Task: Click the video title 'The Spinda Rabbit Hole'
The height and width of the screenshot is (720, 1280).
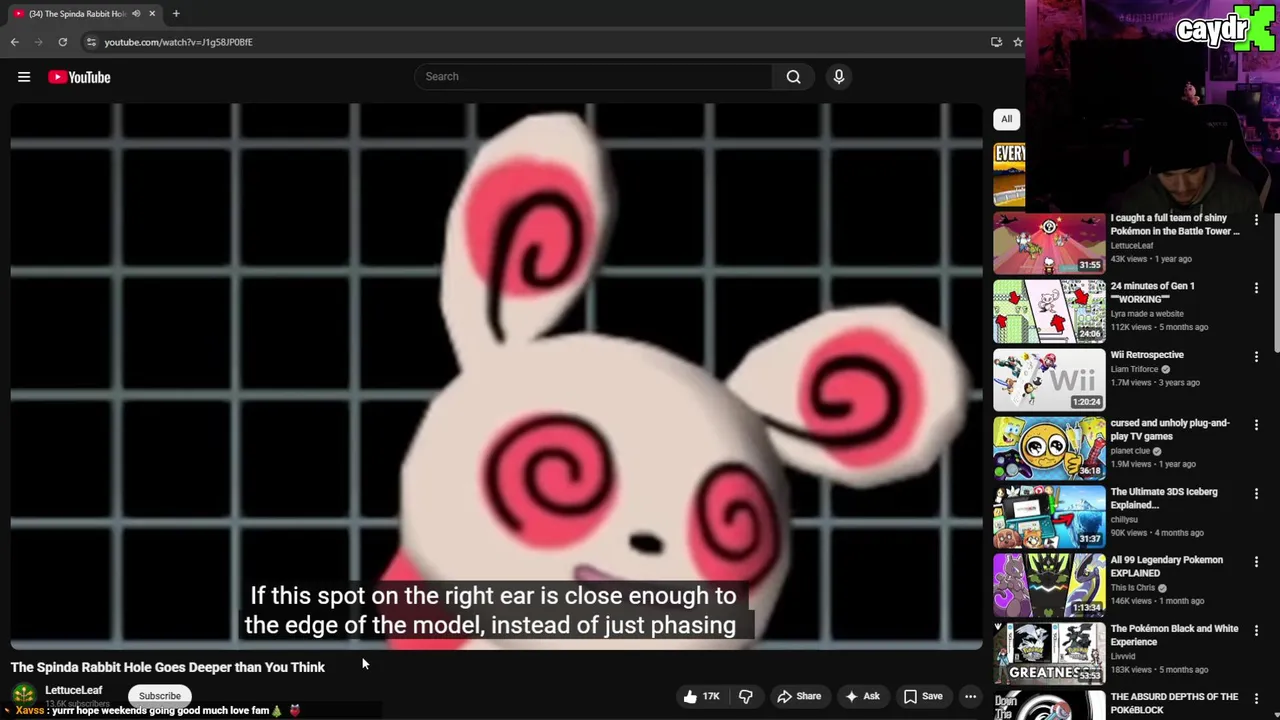Action: pyautogui.click(x=168, y=667)
